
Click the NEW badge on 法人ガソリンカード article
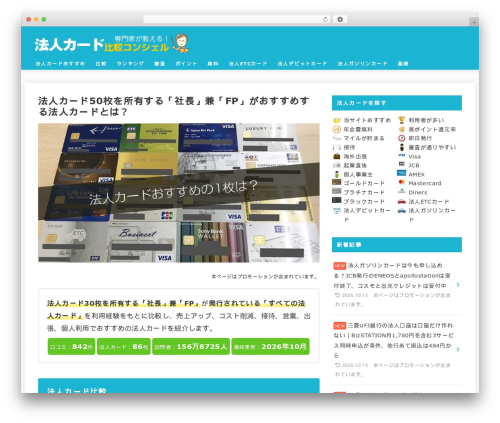[340, 266]
